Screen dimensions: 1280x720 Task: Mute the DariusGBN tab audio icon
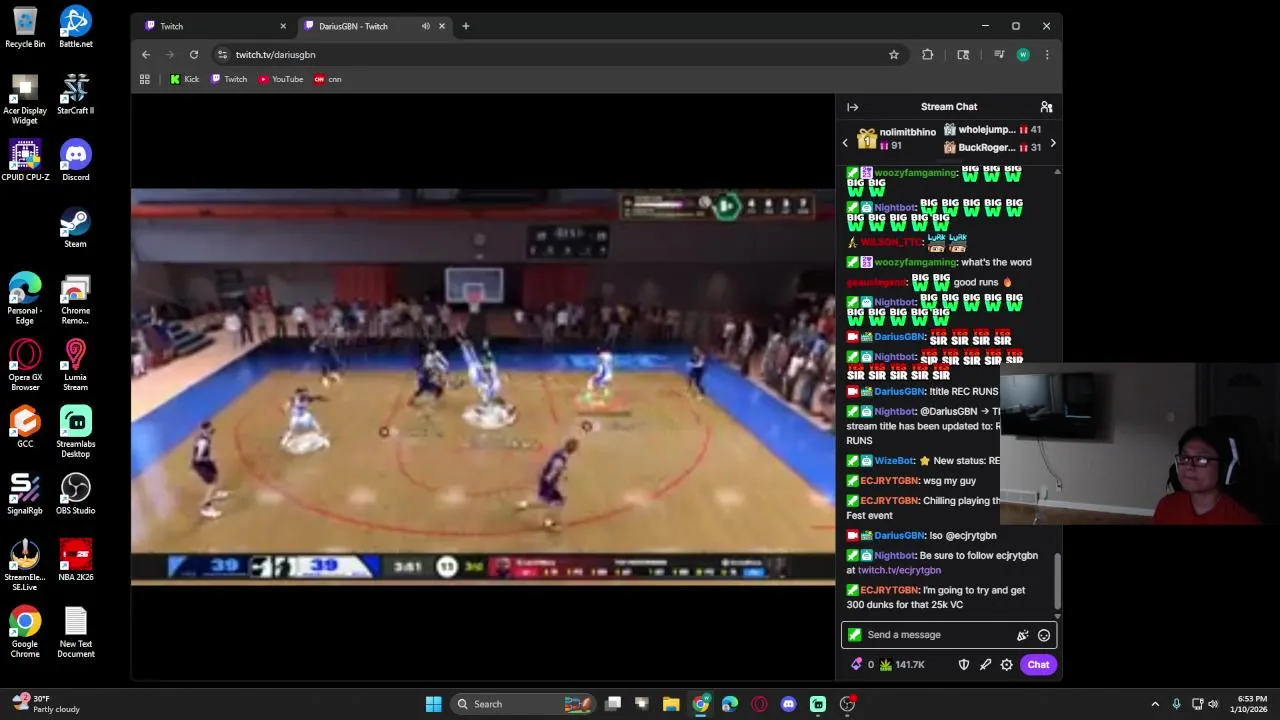pos(426,26)
